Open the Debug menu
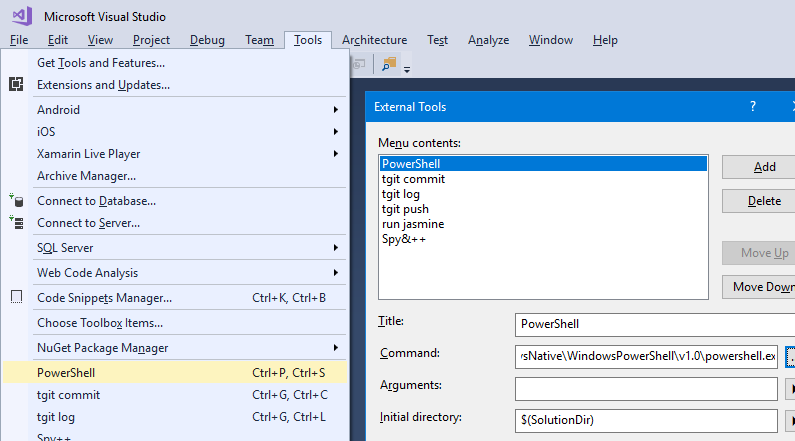This screenshot has width=795, height=441. [207, 40]
